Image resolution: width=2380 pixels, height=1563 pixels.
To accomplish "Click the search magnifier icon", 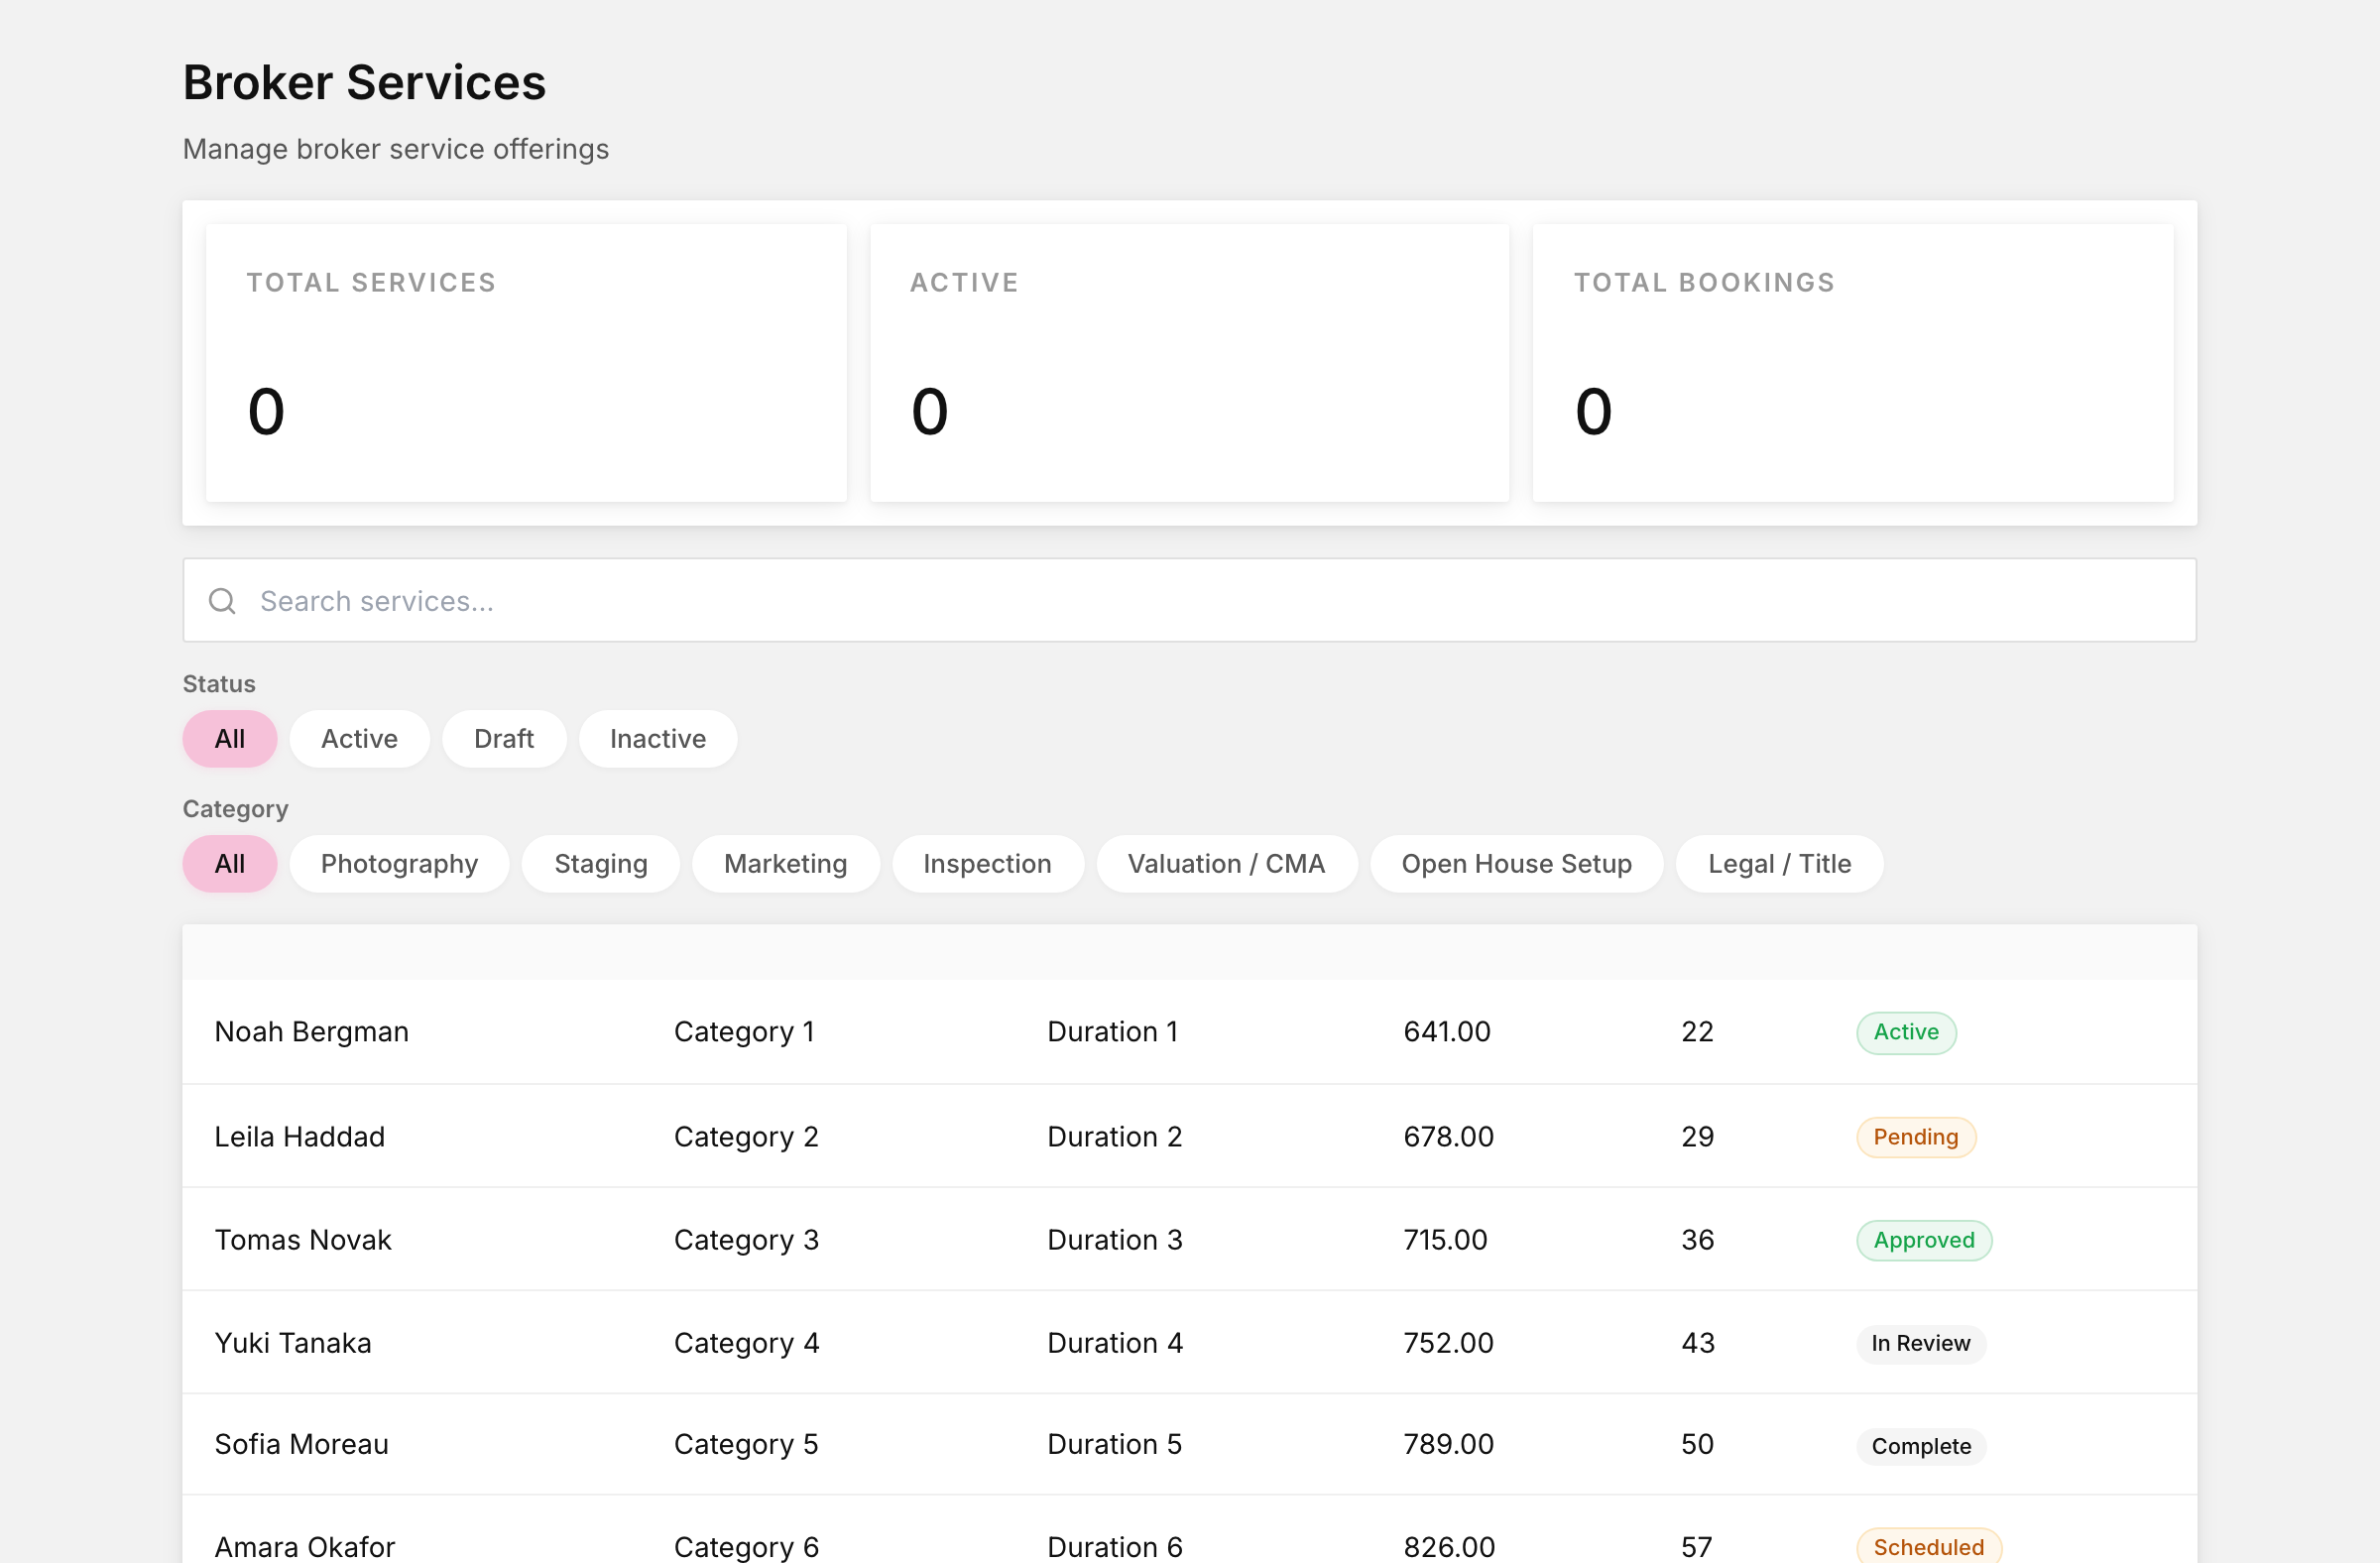I will (x=222, y=601).
